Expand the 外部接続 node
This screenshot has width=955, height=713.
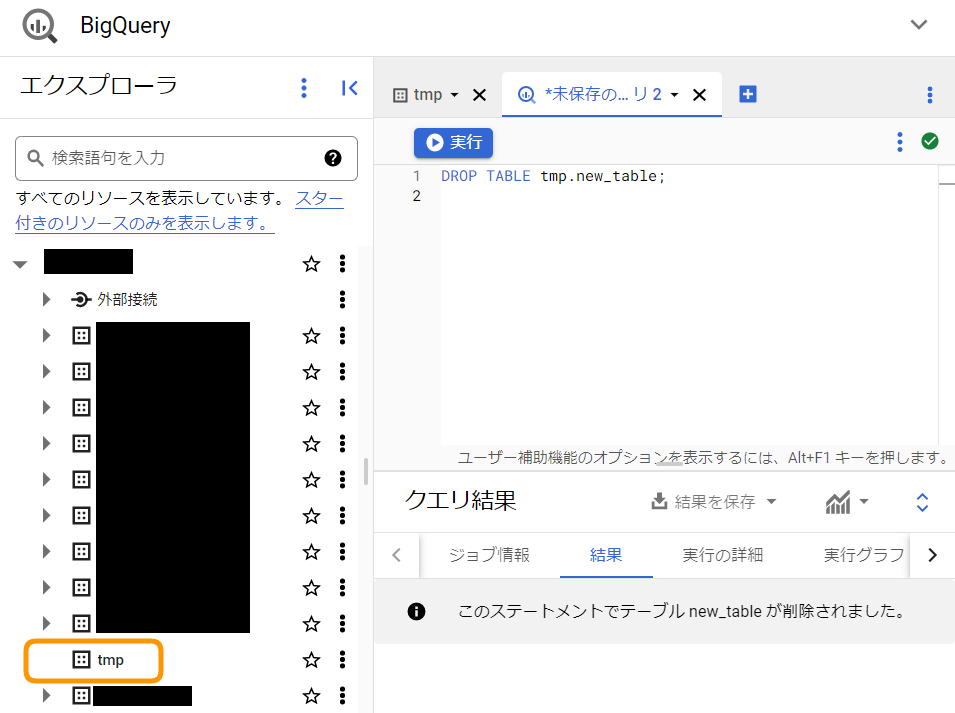pos(46,299)
